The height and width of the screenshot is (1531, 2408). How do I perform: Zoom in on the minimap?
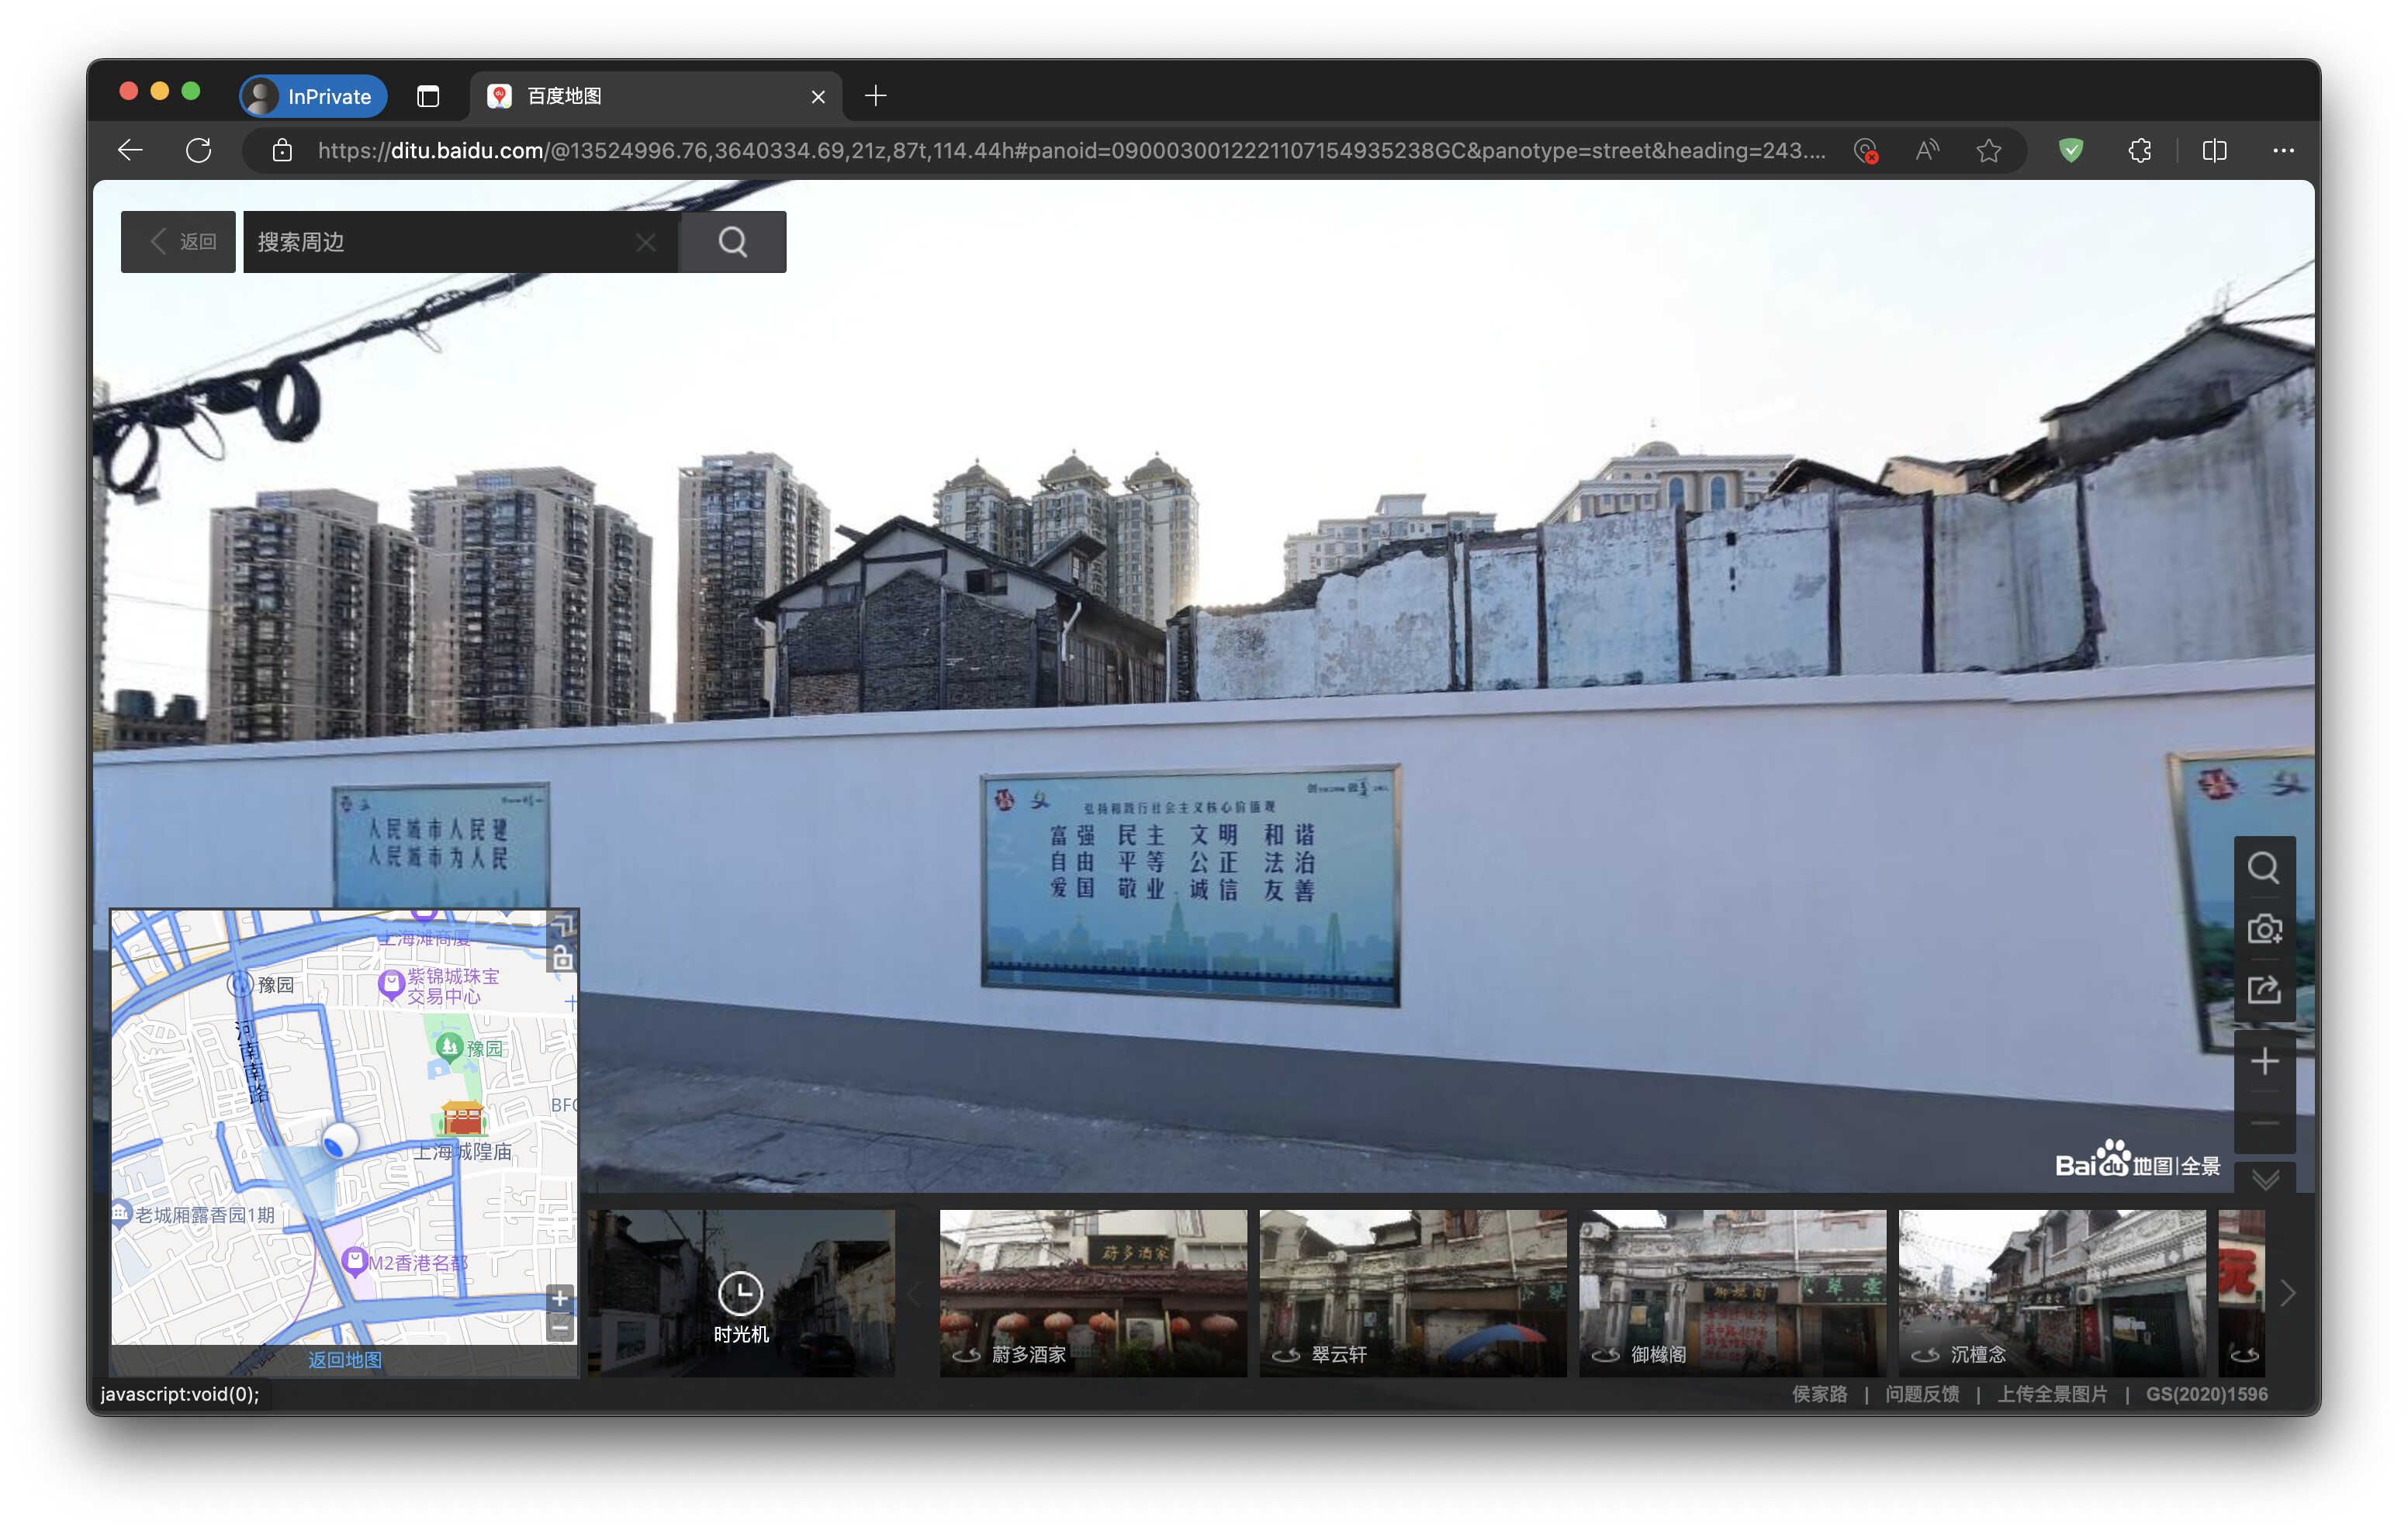pos(560,1298)
